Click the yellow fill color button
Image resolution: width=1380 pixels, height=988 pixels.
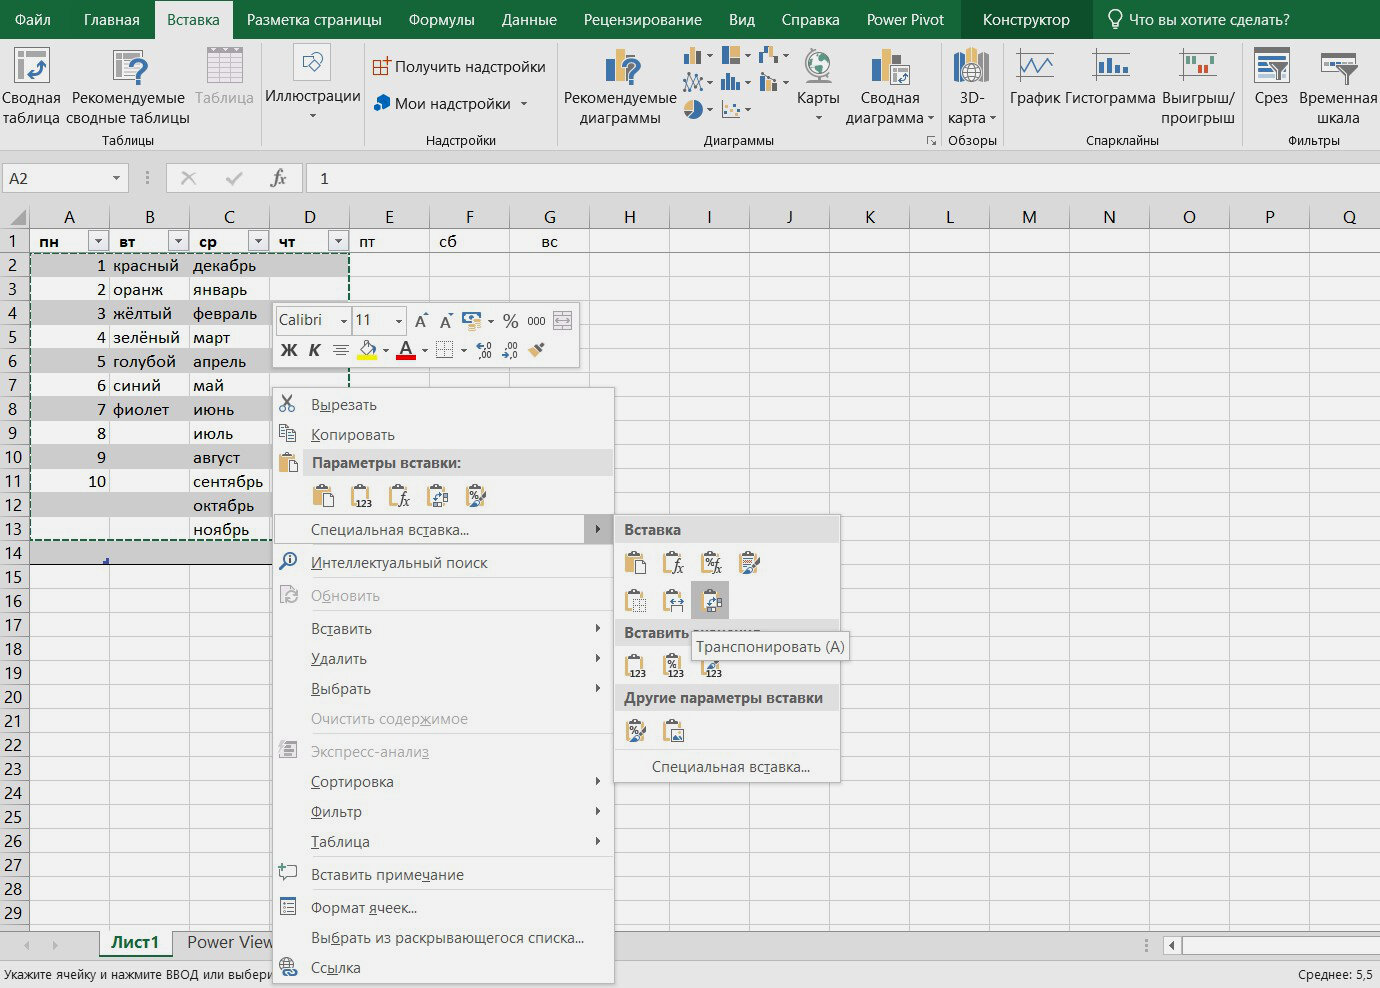[367, 350]
